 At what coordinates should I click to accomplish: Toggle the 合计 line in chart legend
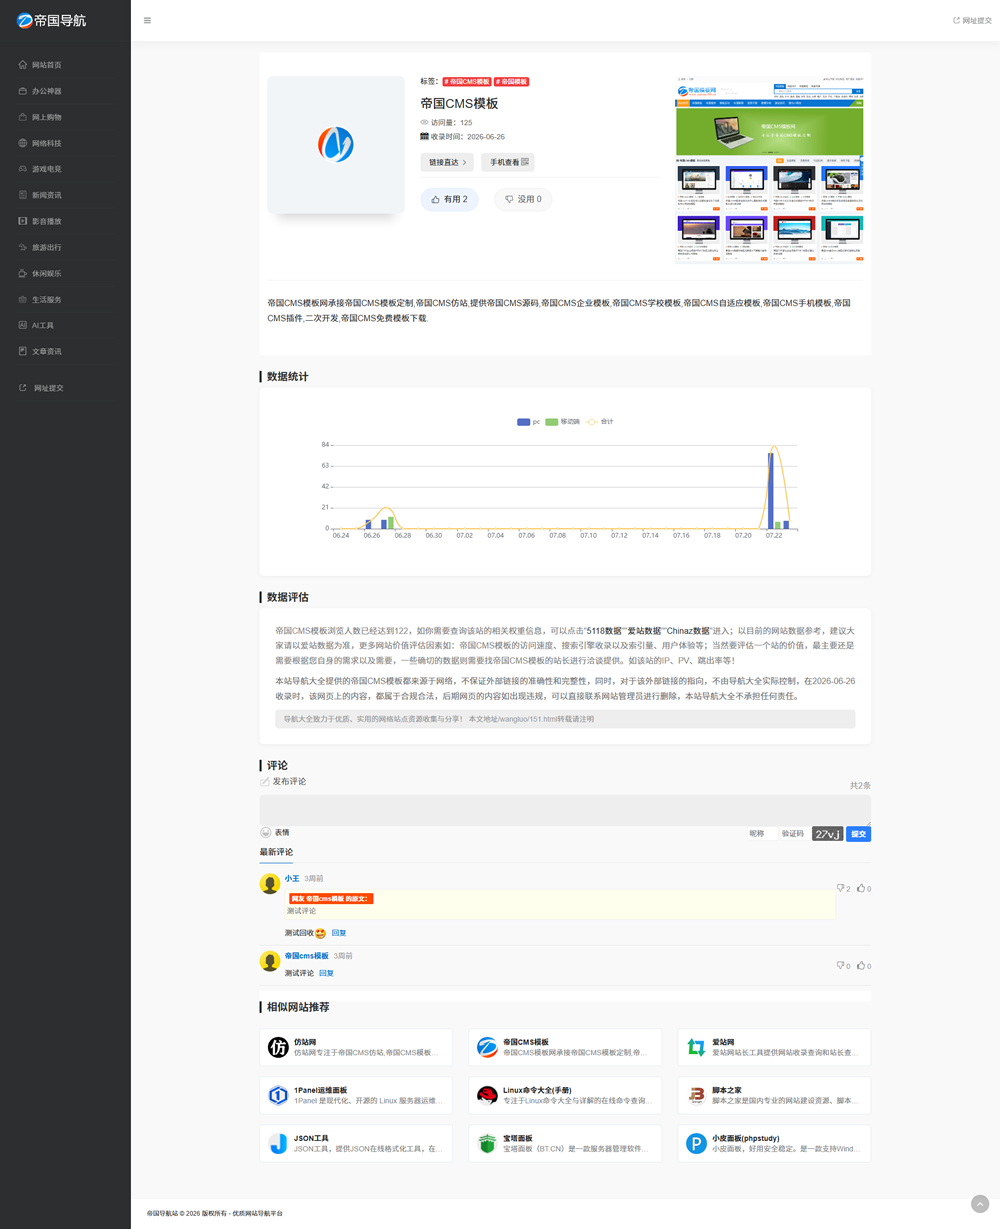coord(599,422)
